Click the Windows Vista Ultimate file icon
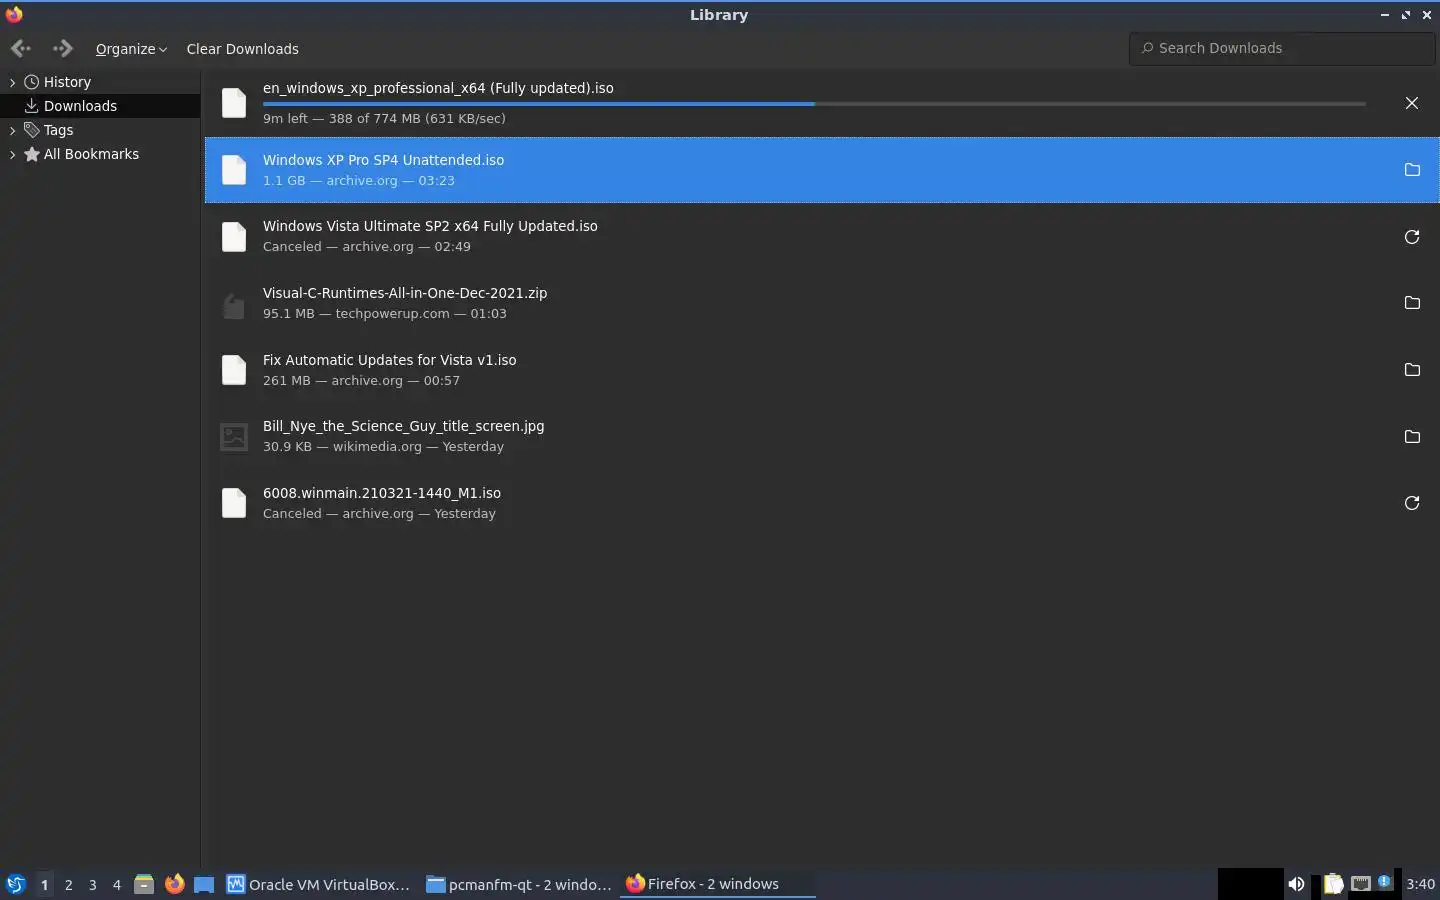The image size is (1440, 900). click(x=234, y=237)
